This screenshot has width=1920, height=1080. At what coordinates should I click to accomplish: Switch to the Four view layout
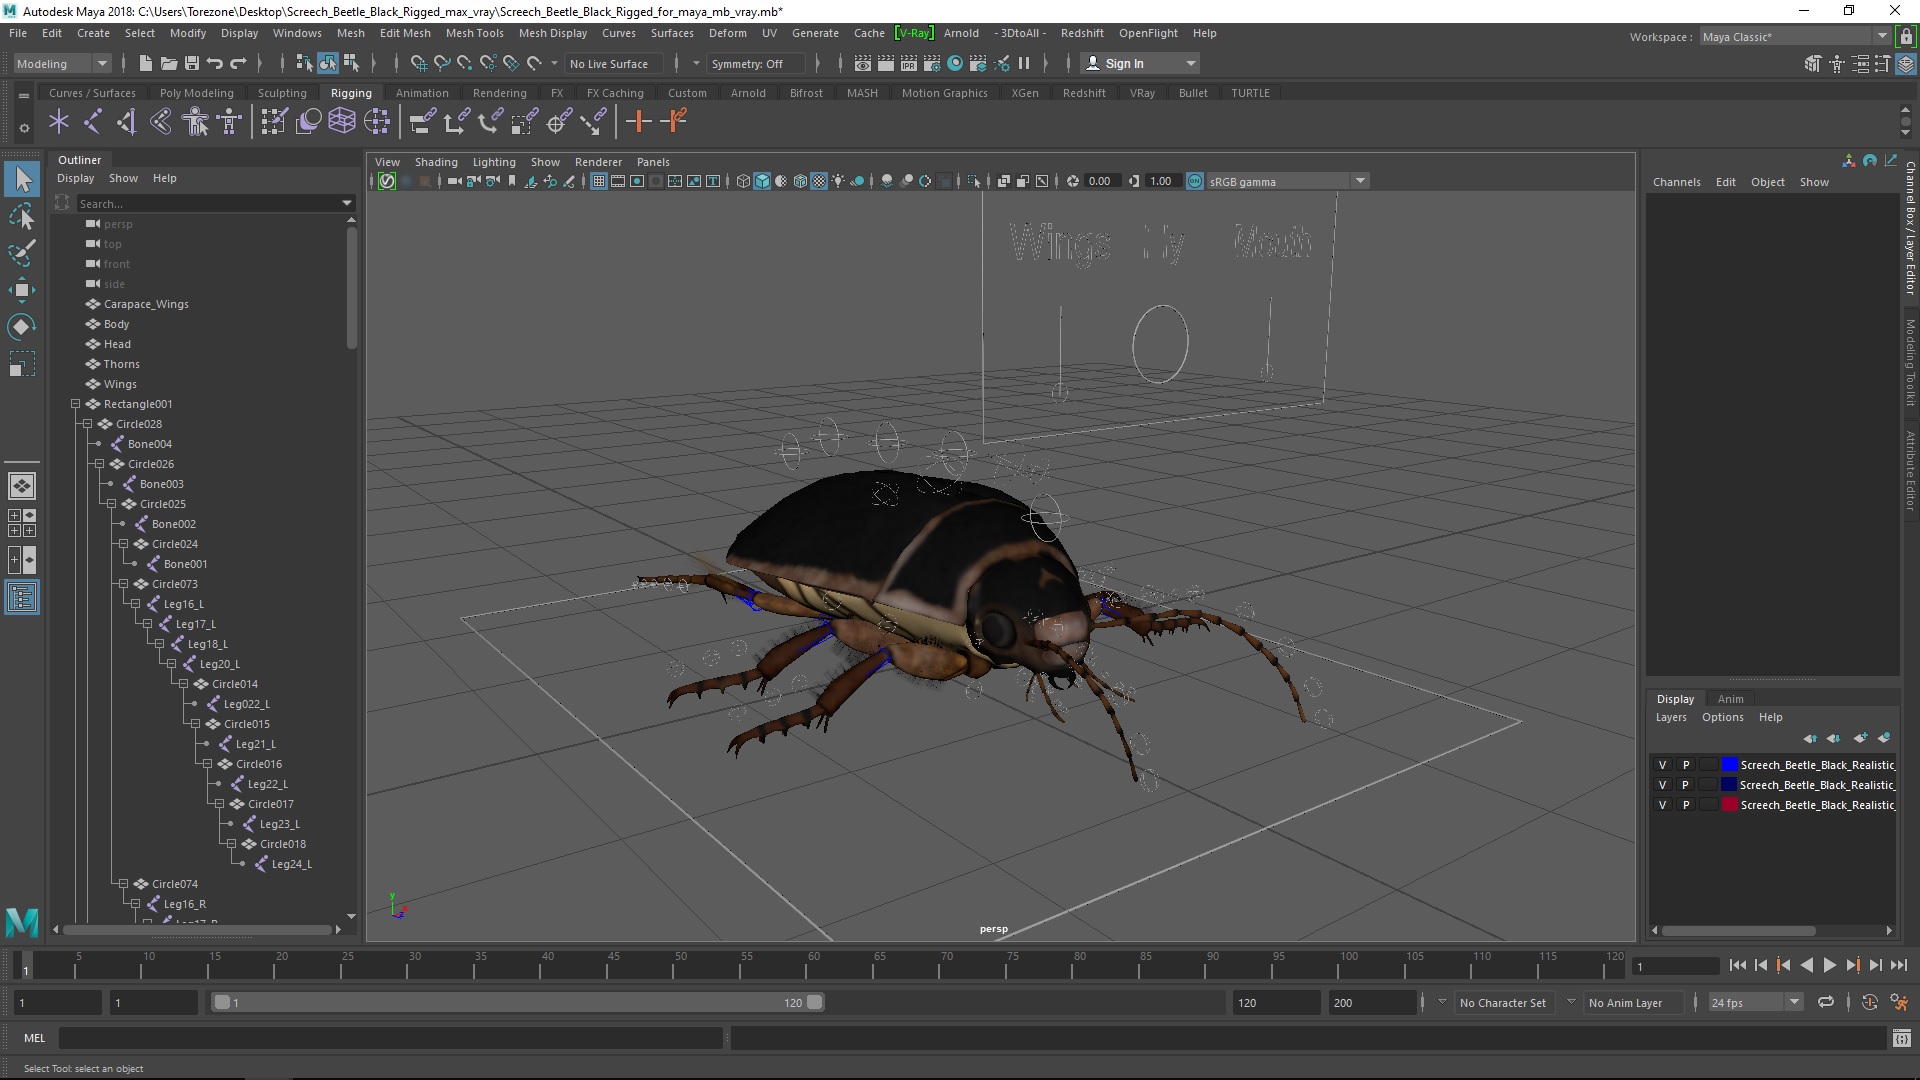click(x=21, y=523)
